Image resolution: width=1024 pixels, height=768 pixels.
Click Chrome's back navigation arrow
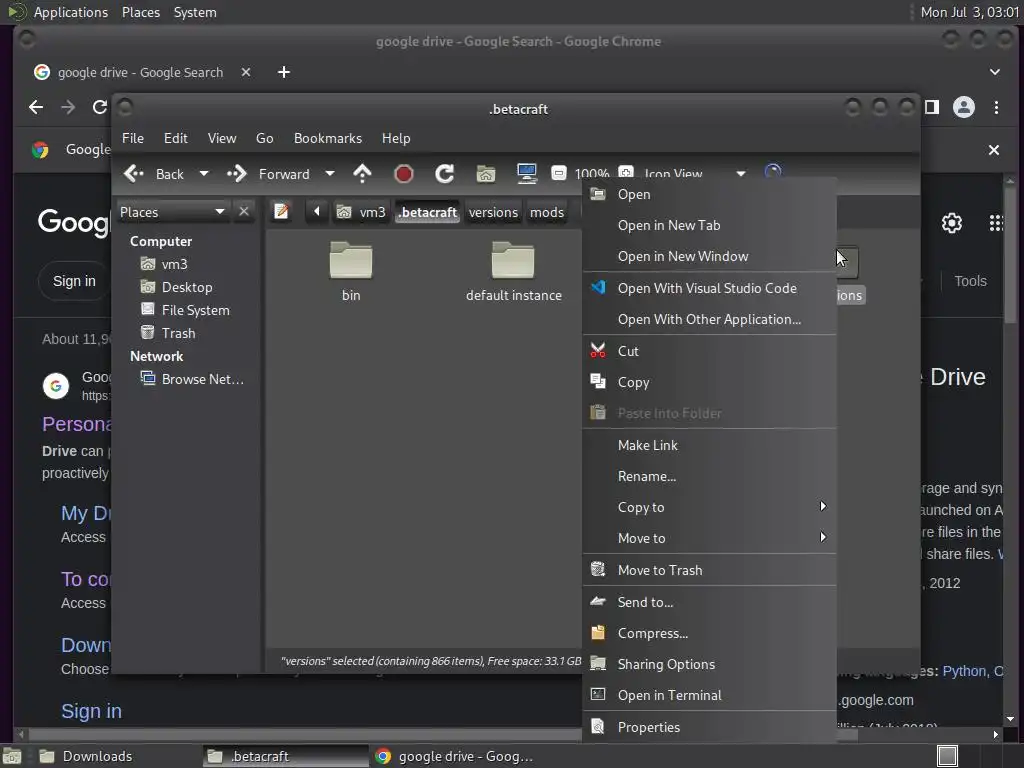click(37, 107)
